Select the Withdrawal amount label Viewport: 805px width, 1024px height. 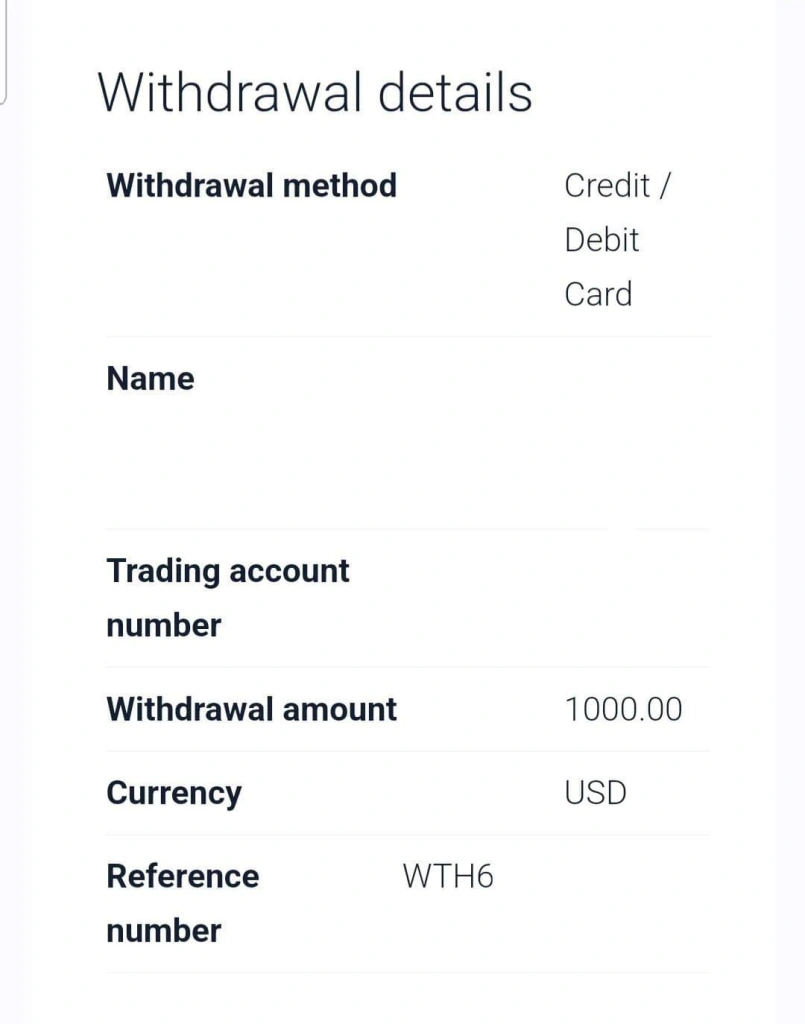[x=251, y=709]
